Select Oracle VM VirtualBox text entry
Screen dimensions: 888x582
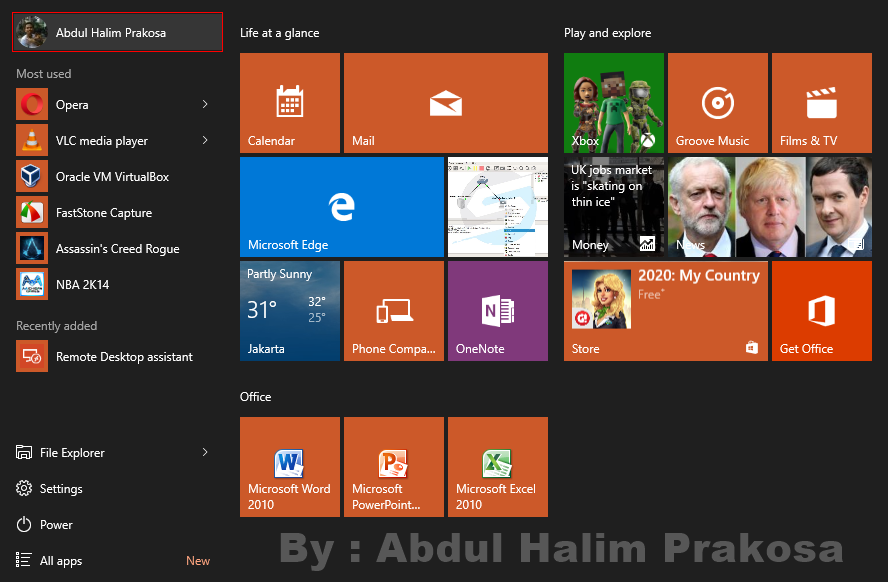[113, 177]
